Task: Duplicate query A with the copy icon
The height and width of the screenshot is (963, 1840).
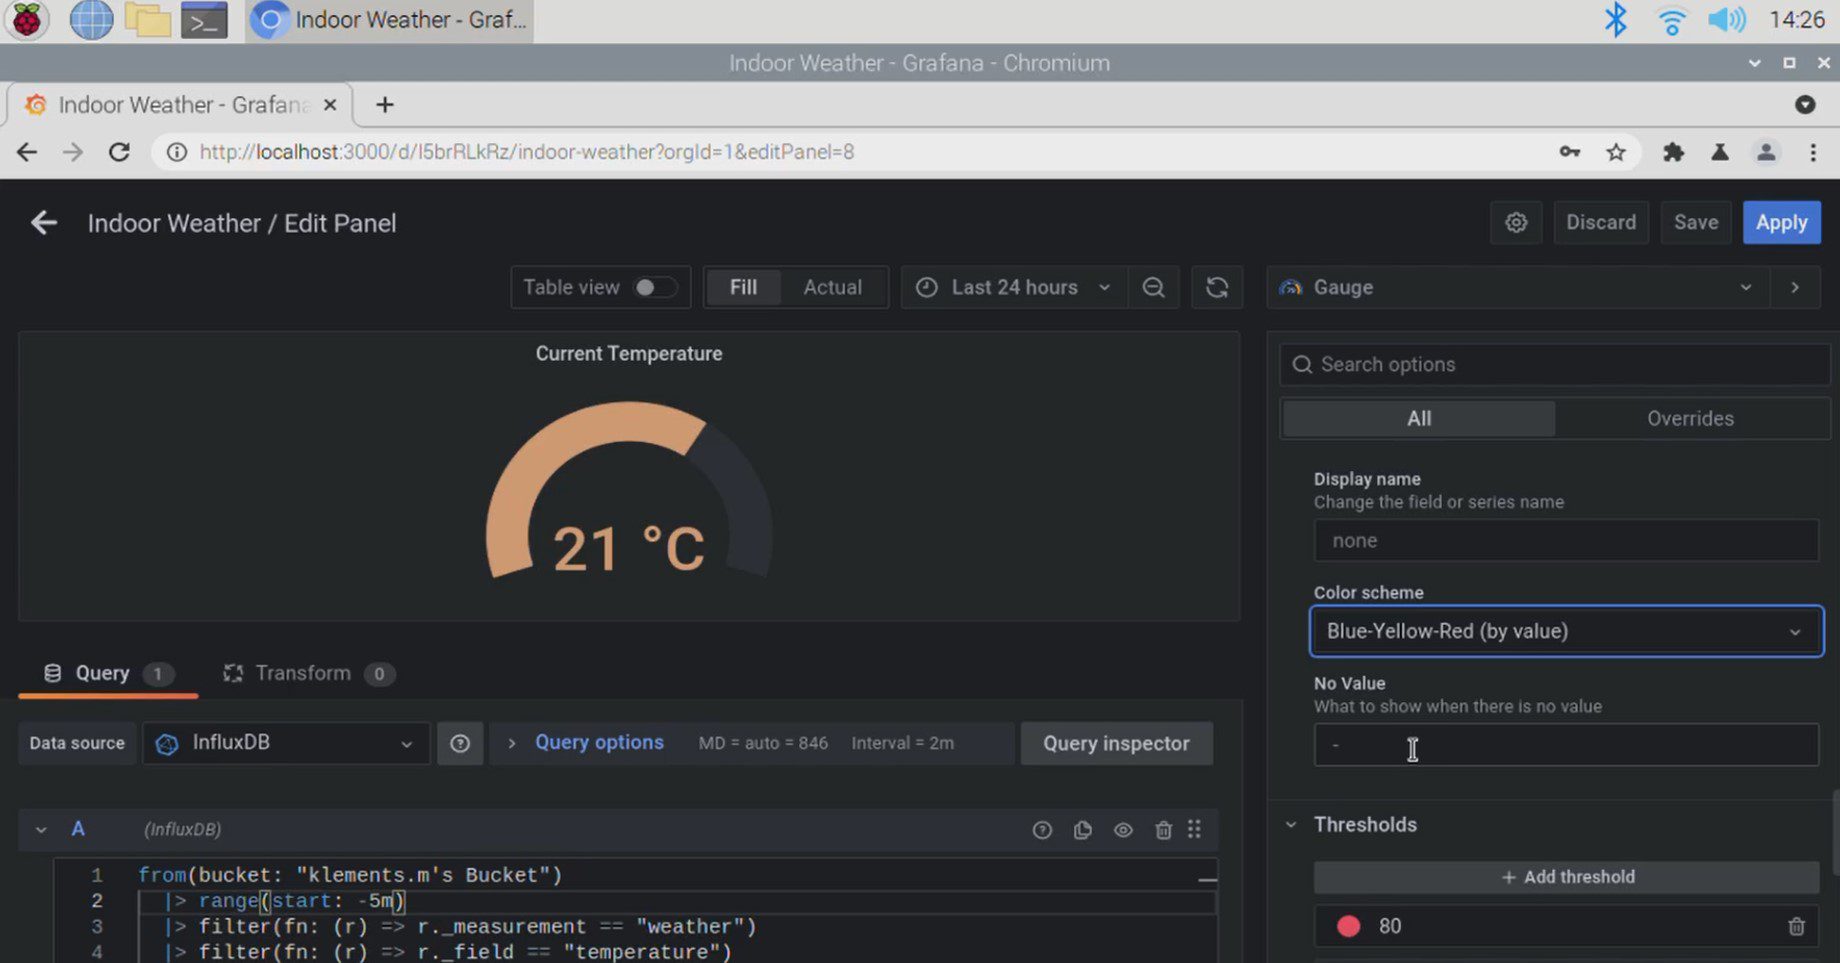Action: [x=1083, y=830]
